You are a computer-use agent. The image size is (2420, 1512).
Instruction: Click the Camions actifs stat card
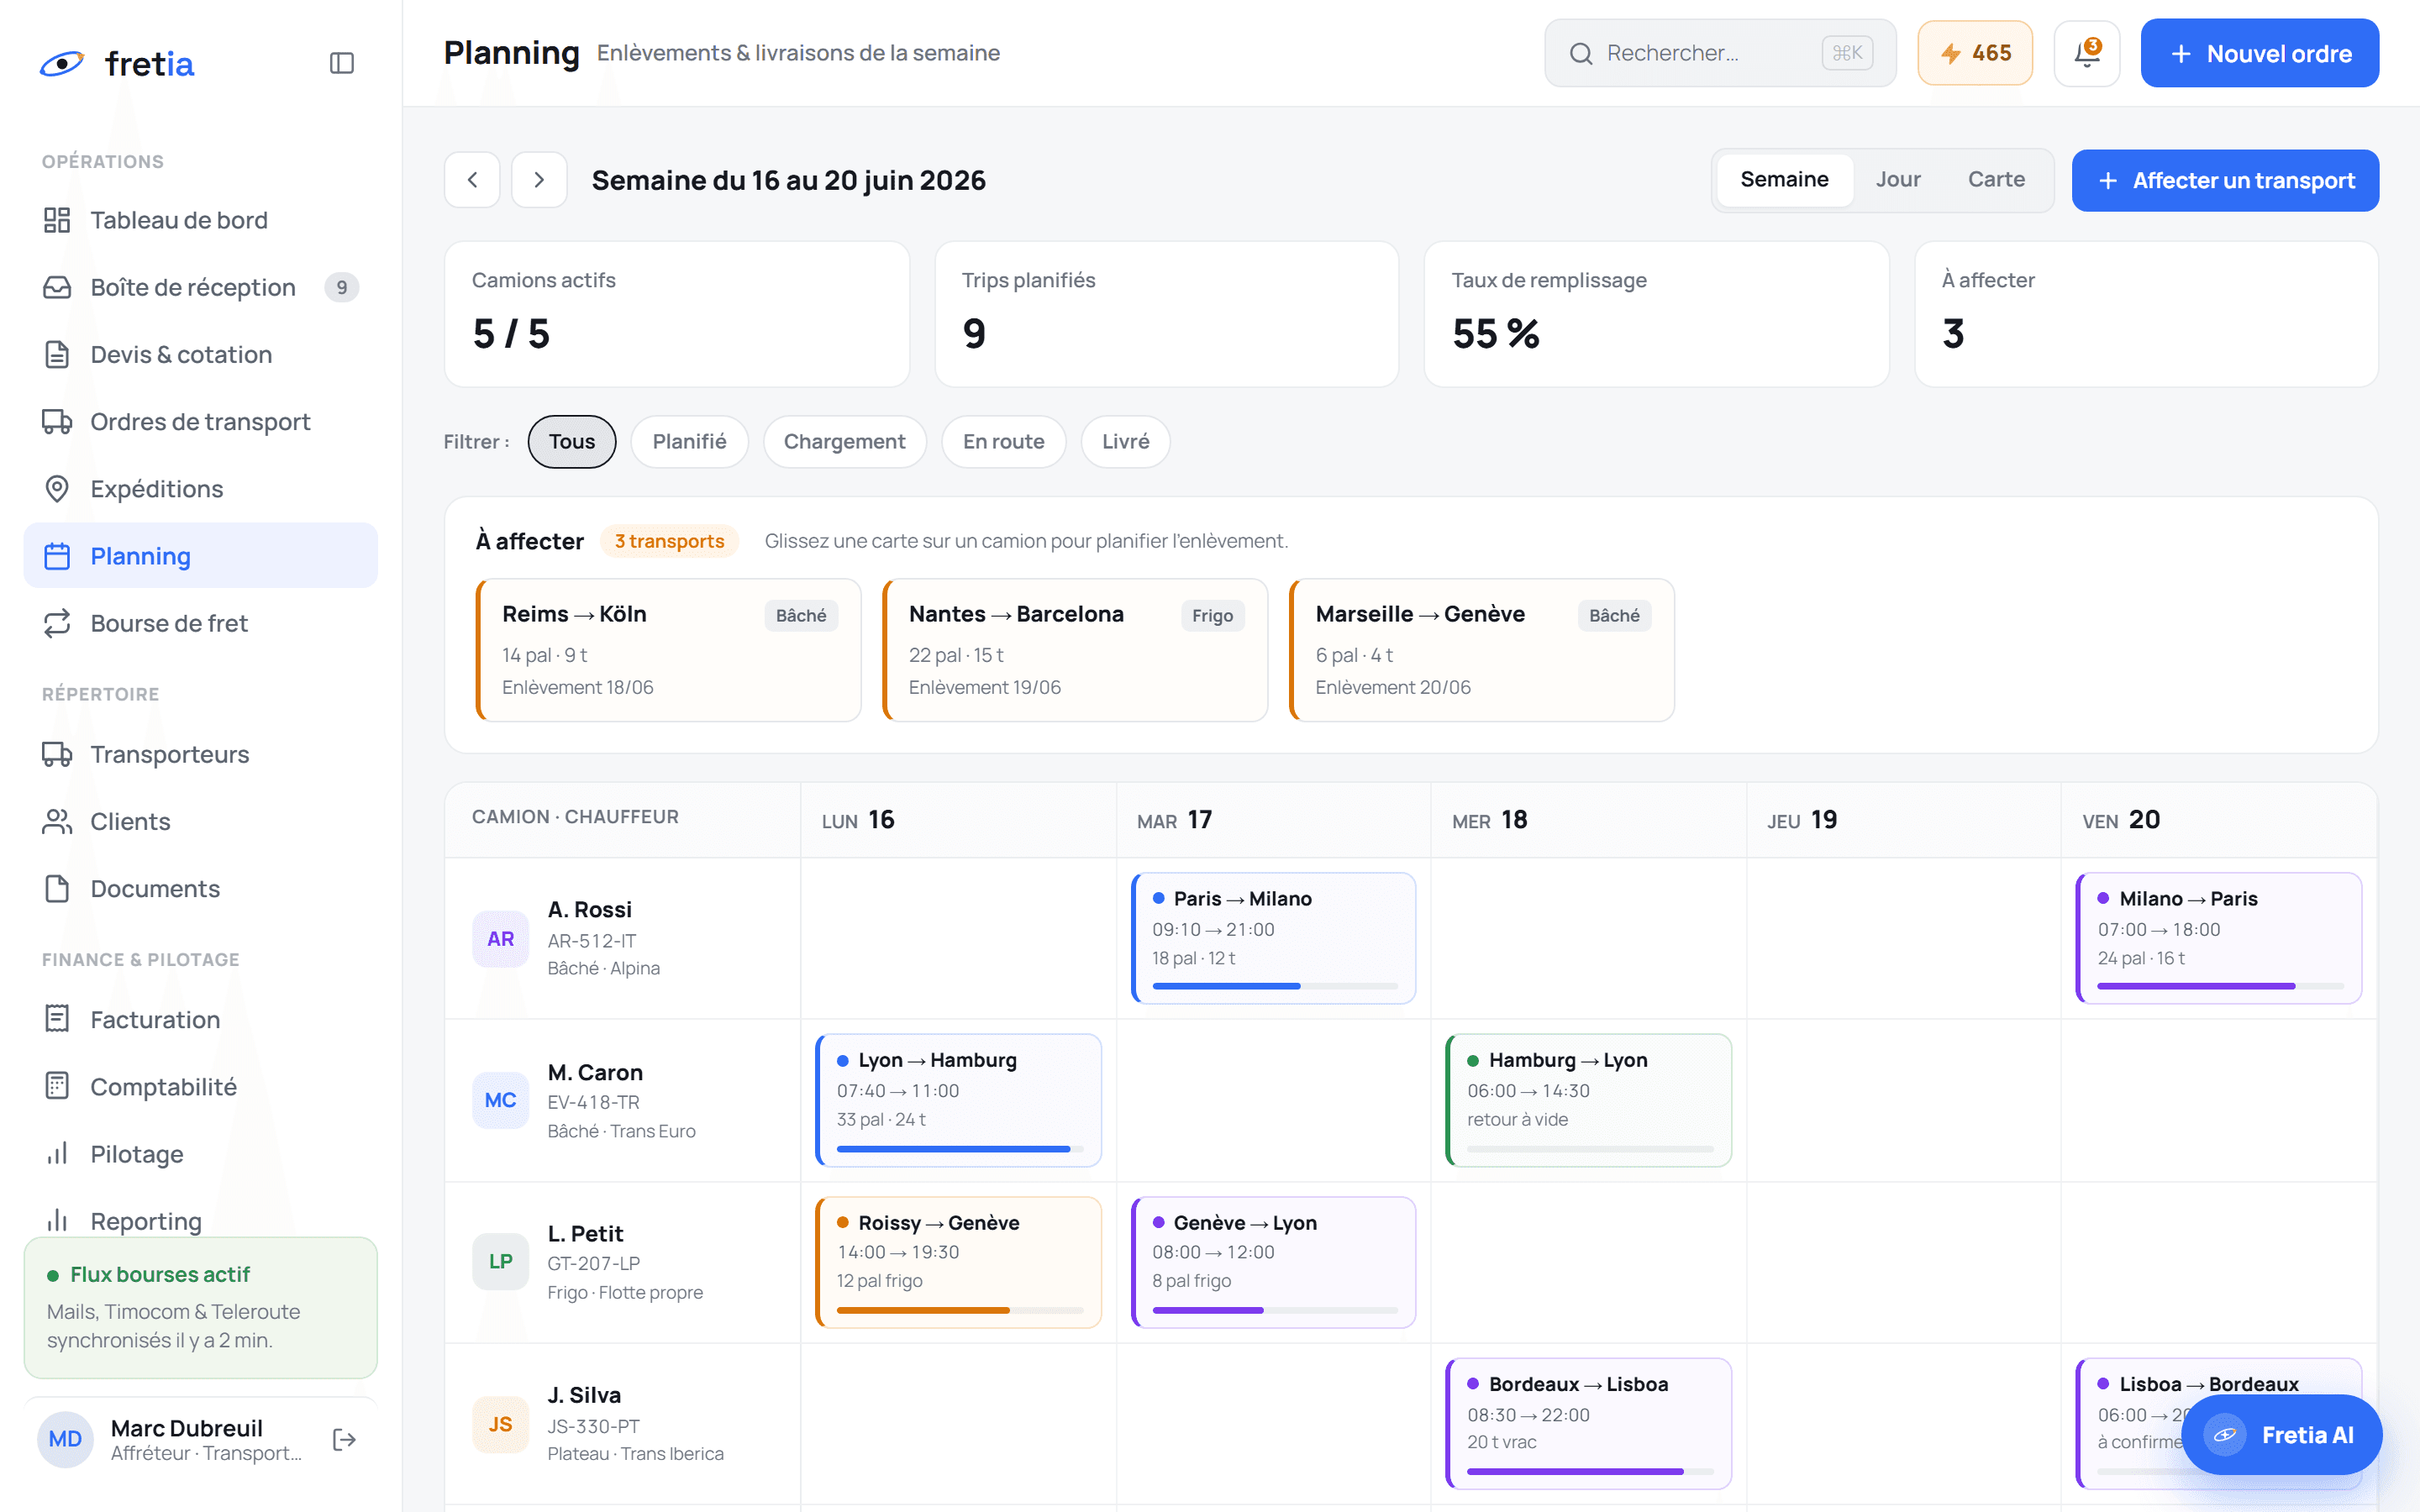click(x=677, y=314)
